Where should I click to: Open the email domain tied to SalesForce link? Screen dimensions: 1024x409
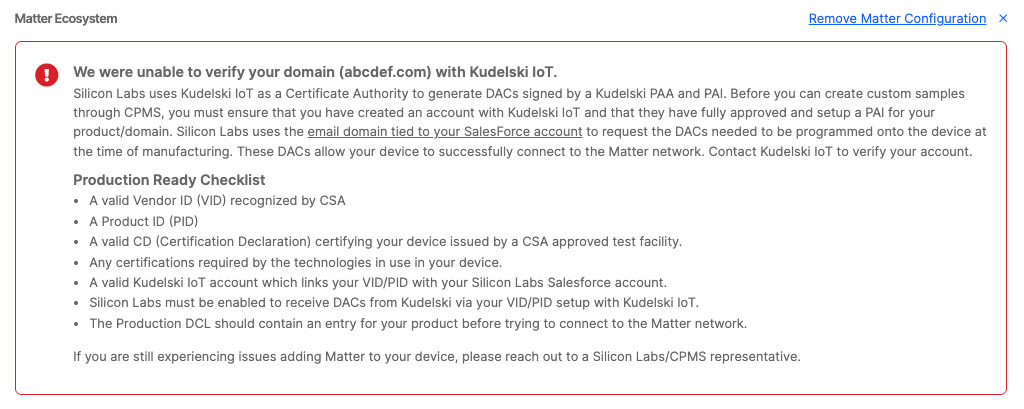pyautogui.click(x=444, y=132)
